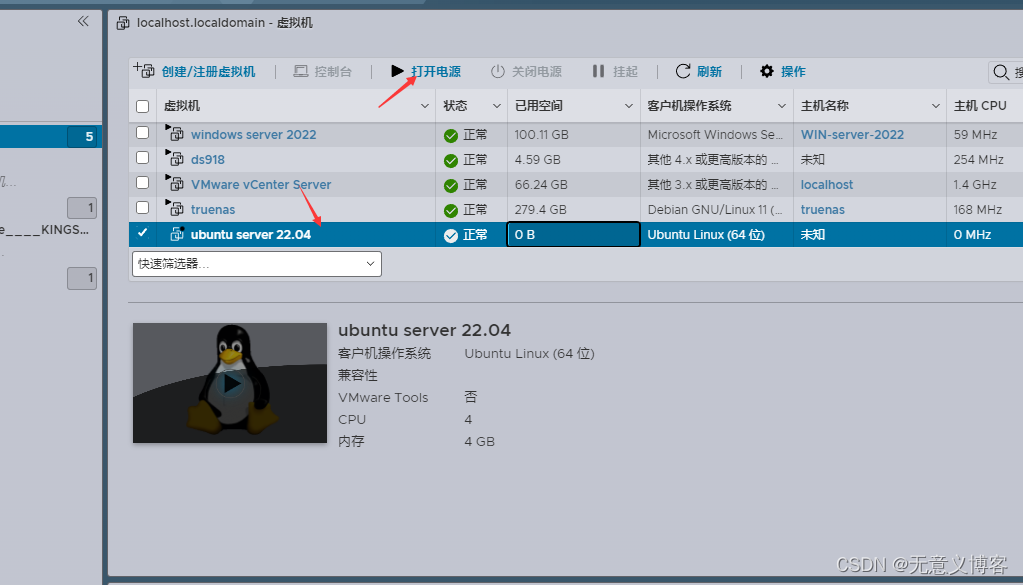The image size is (1023, 585).
Task: Click the VM icon beside ubuntu server 22.04
Action: pyautogui.click(x=177, y=233)
